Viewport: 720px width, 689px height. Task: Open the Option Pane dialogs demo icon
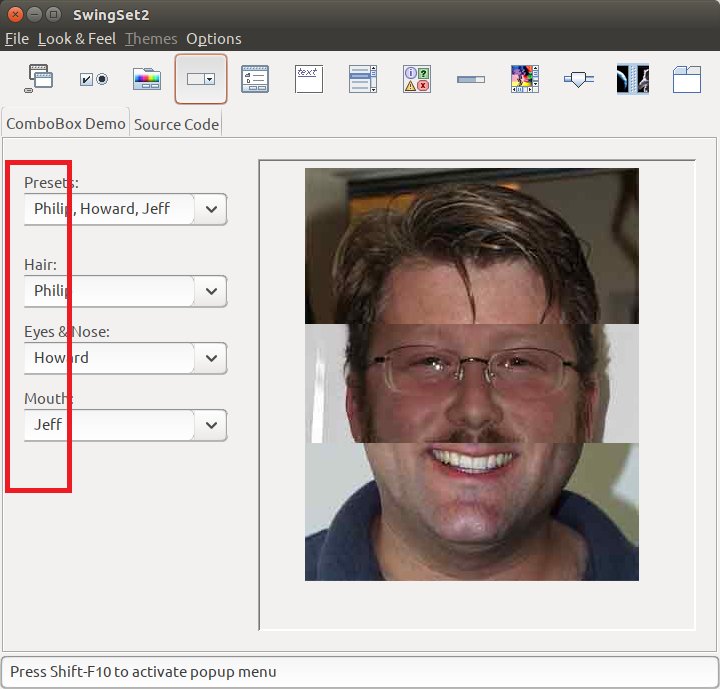coord(417,79)
